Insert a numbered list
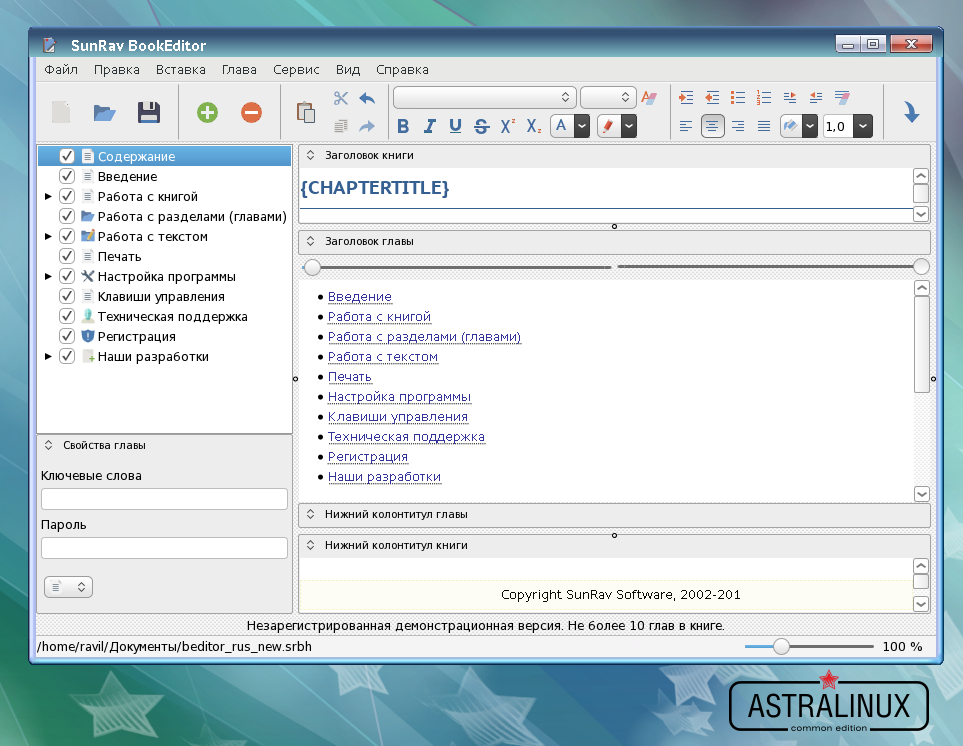 [x=763, y=98]
